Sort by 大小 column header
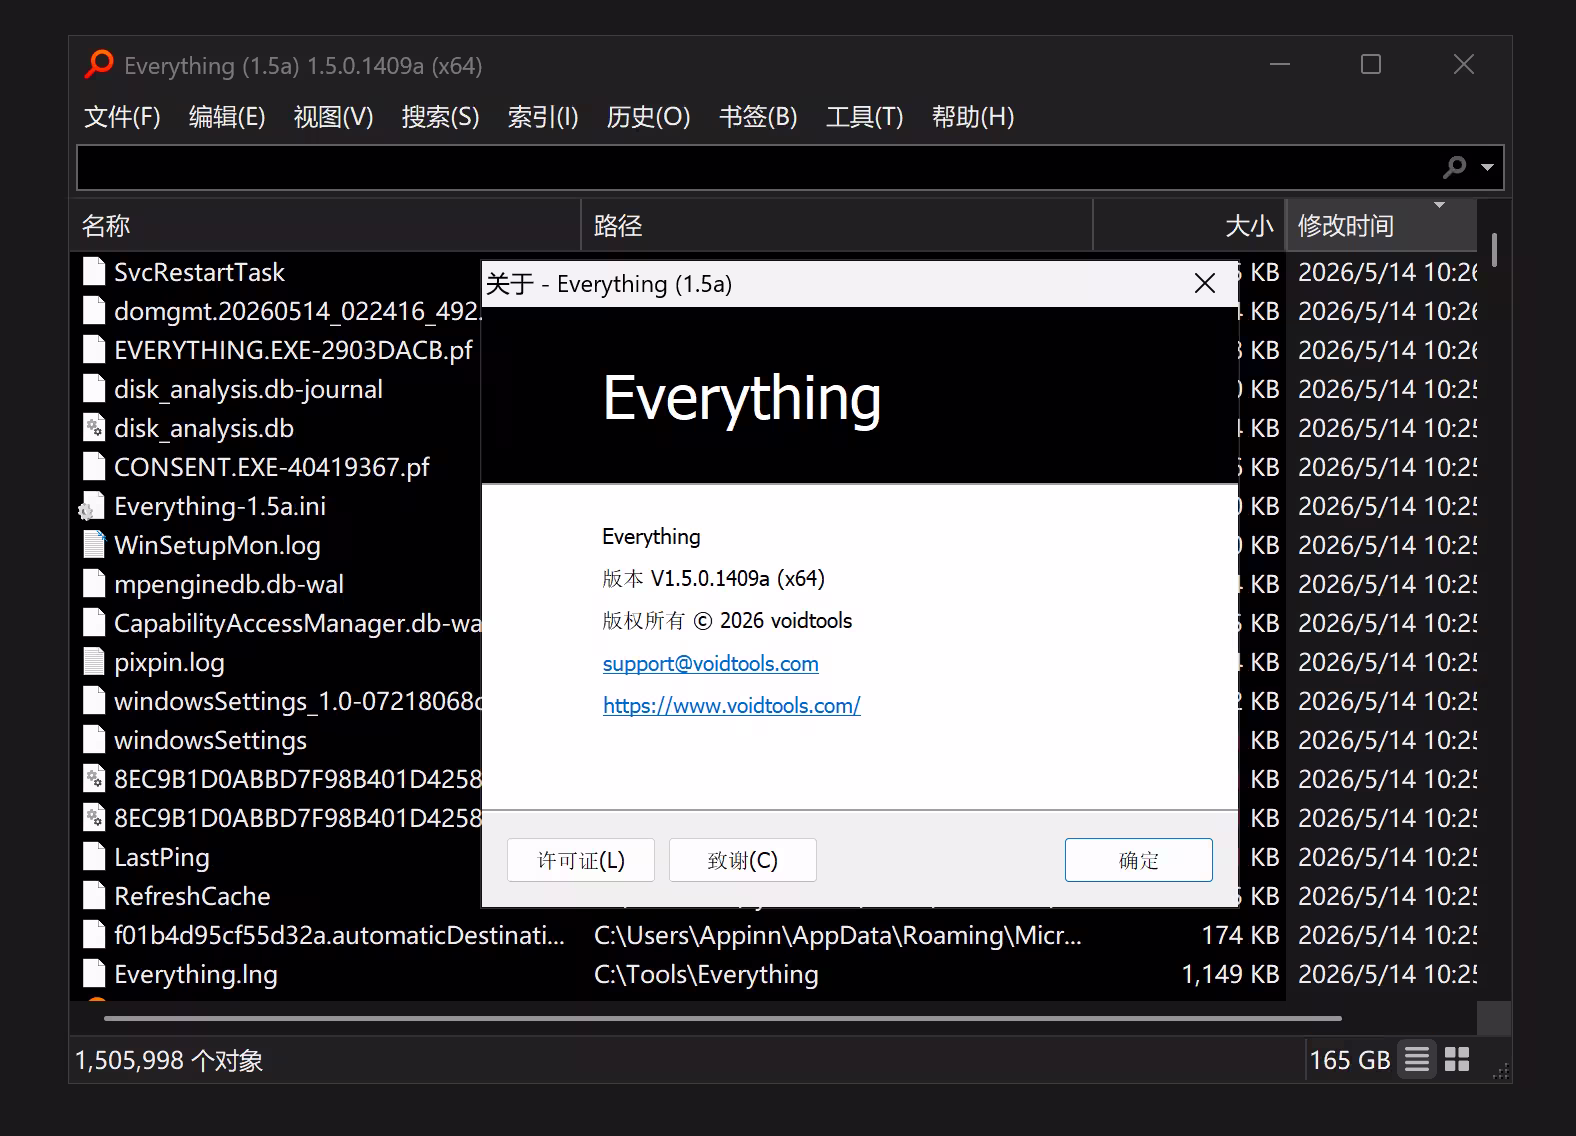 tap(1189, 226)
